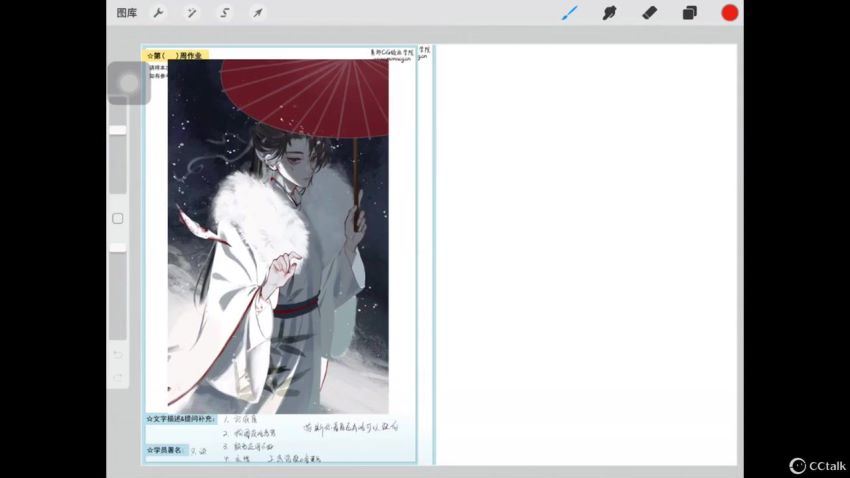Activate the Transform arrow tool

[257, 12]
